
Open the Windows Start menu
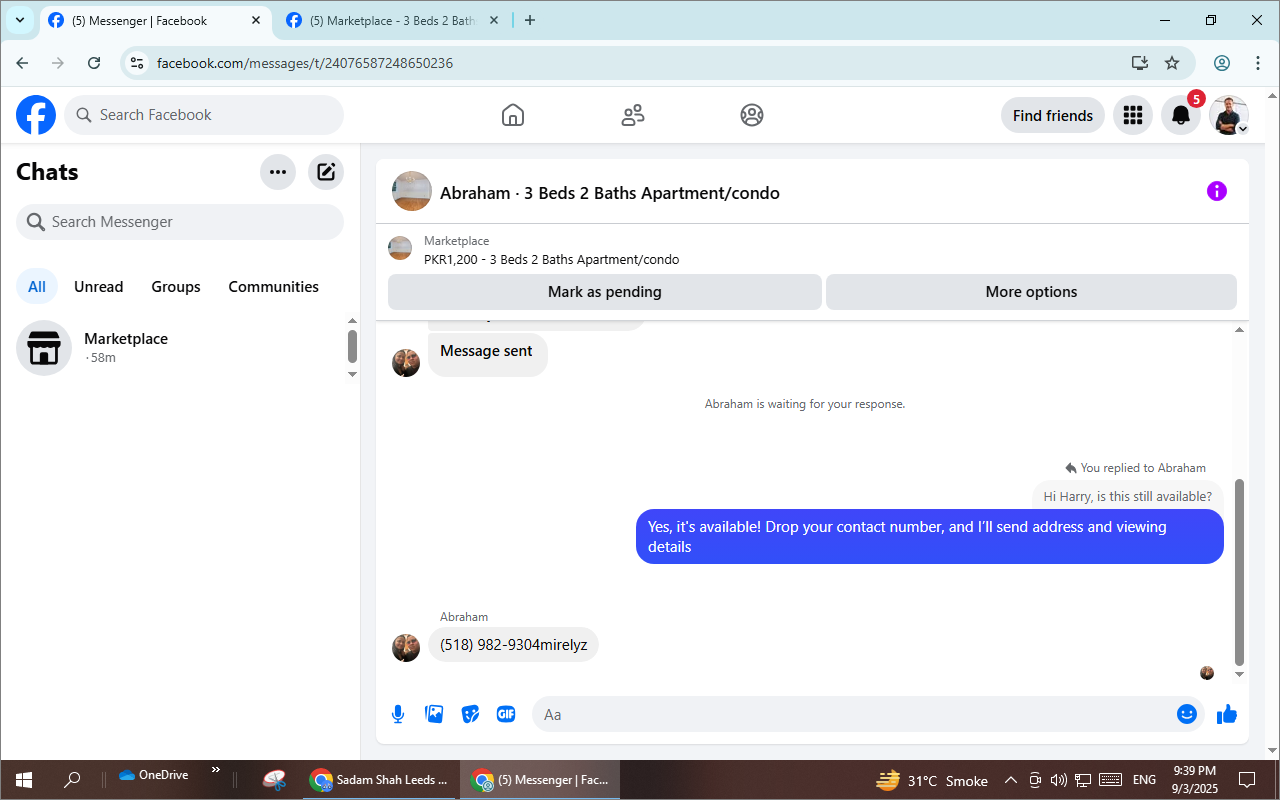[x=23, y=780]
